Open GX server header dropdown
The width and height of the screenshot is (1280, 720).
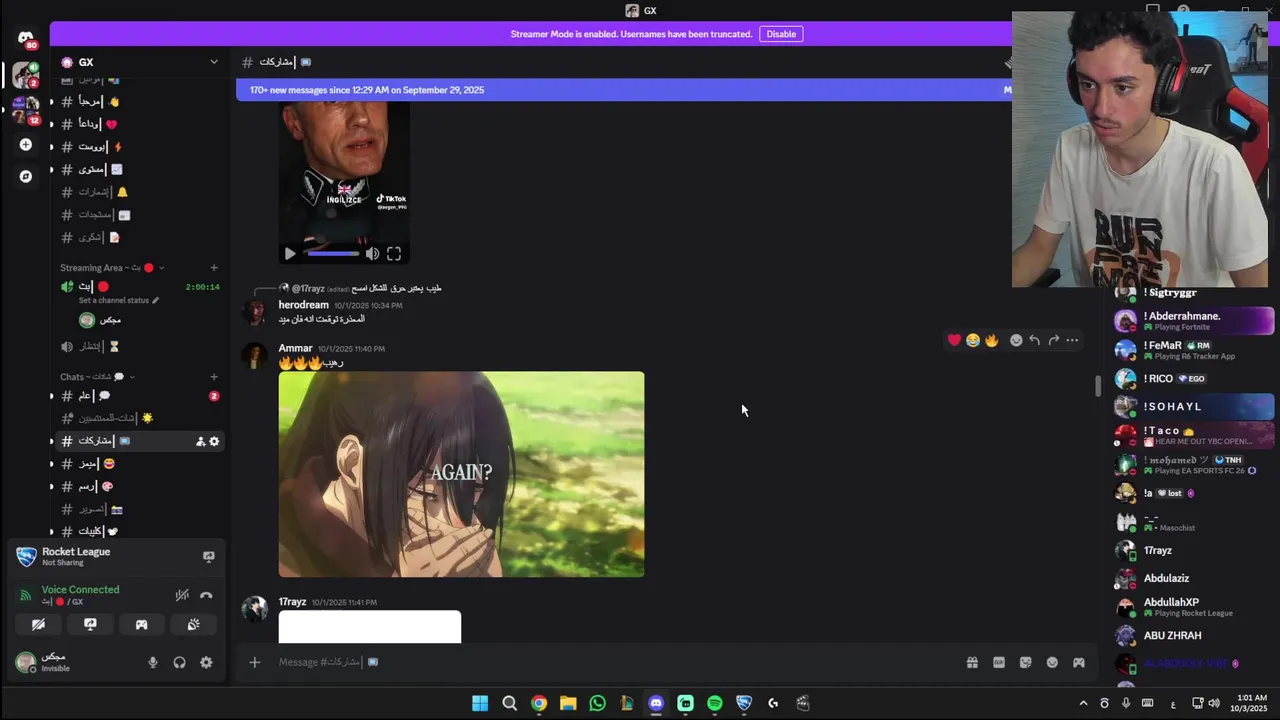[x=213, y=62]
